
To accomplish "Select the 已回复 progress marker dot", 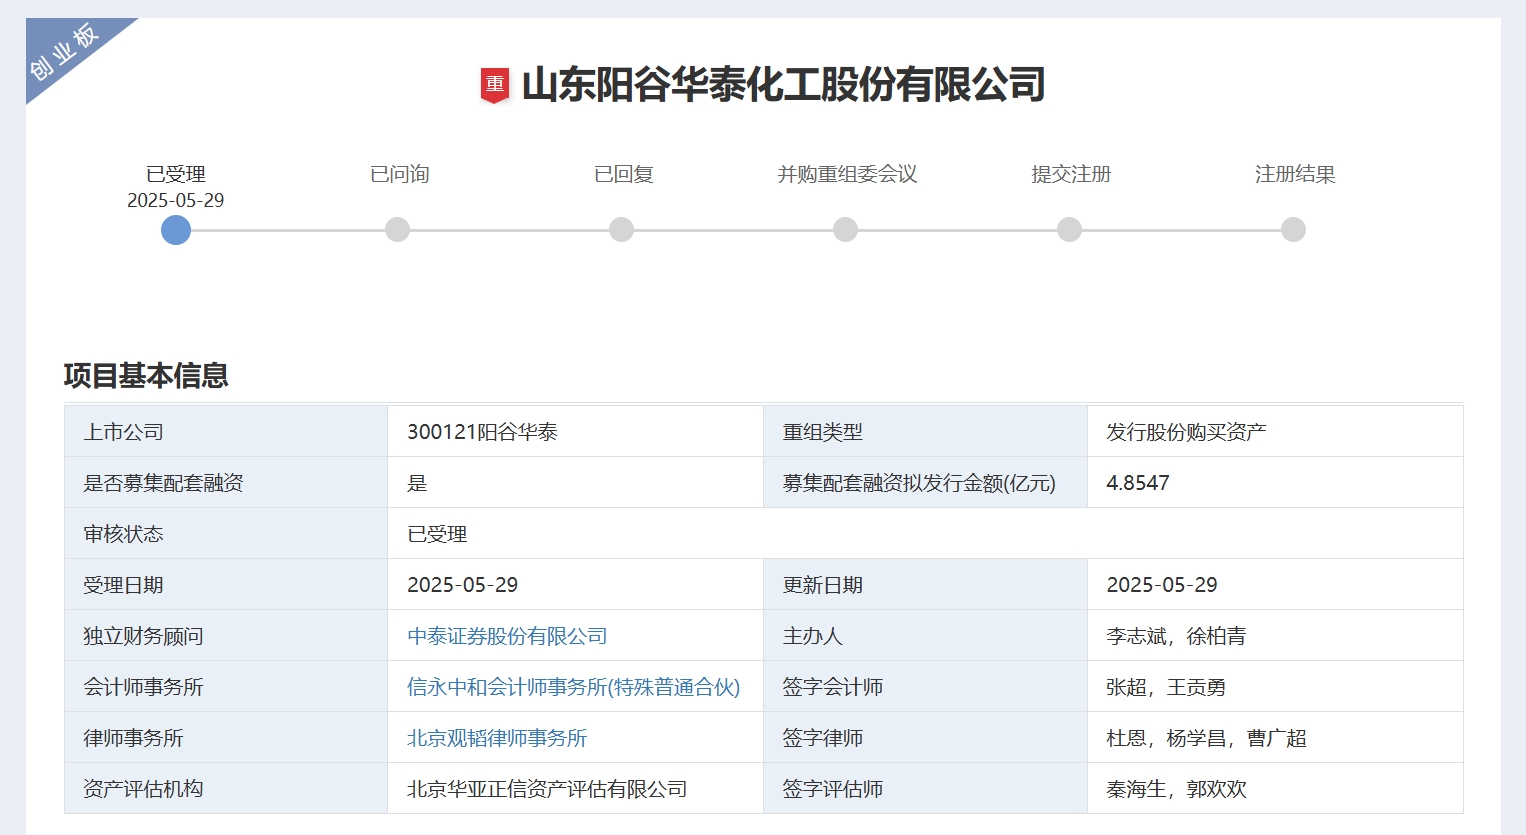I will (622, 230).
